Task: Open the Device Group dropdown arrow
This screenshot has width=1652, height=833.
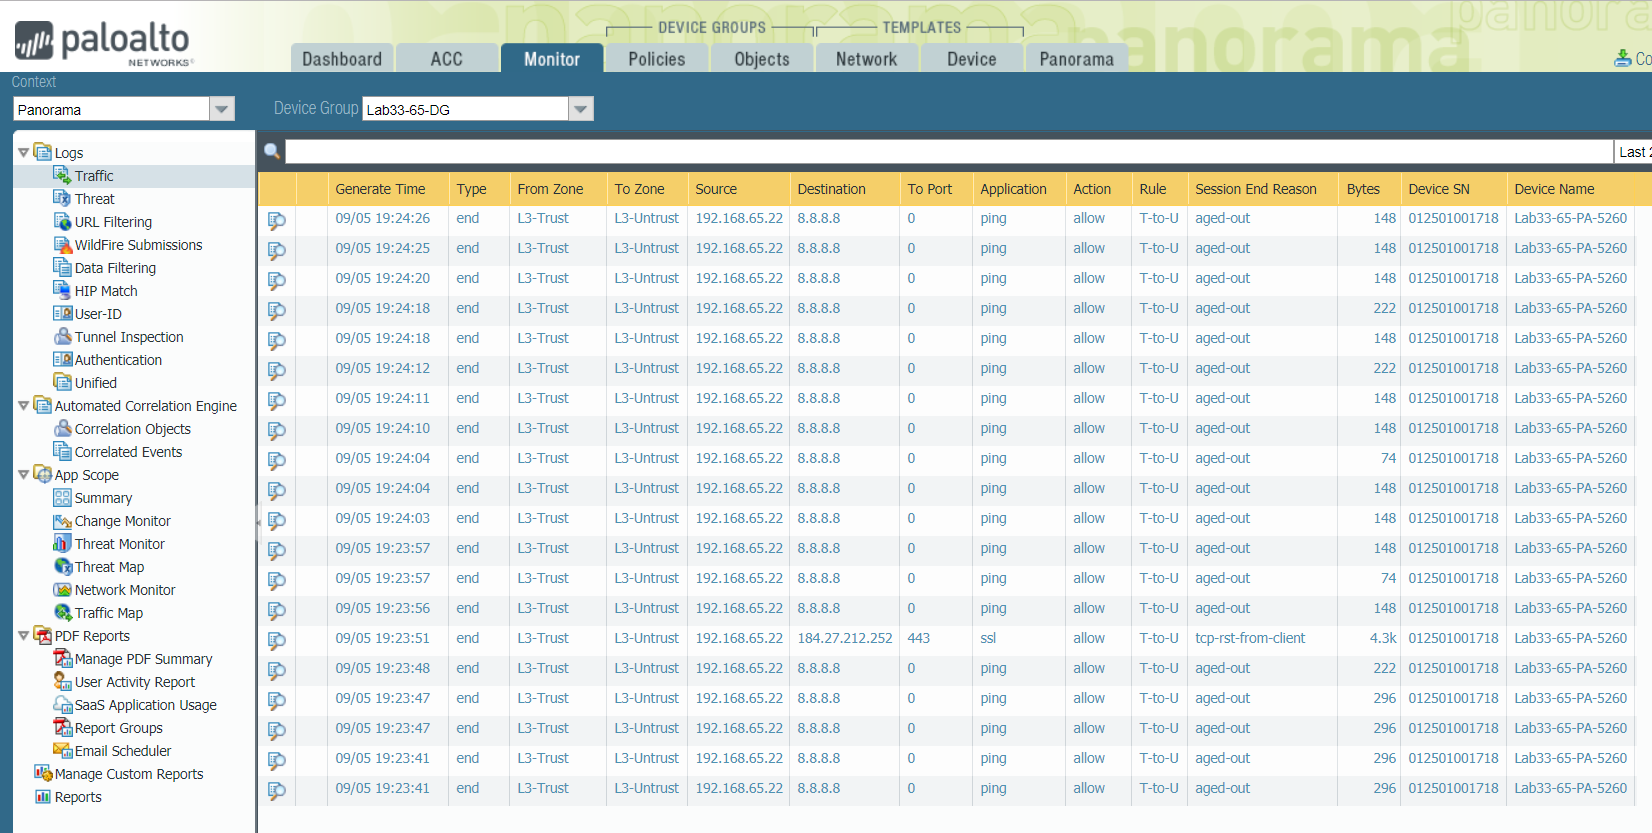Action: (581, 109)
